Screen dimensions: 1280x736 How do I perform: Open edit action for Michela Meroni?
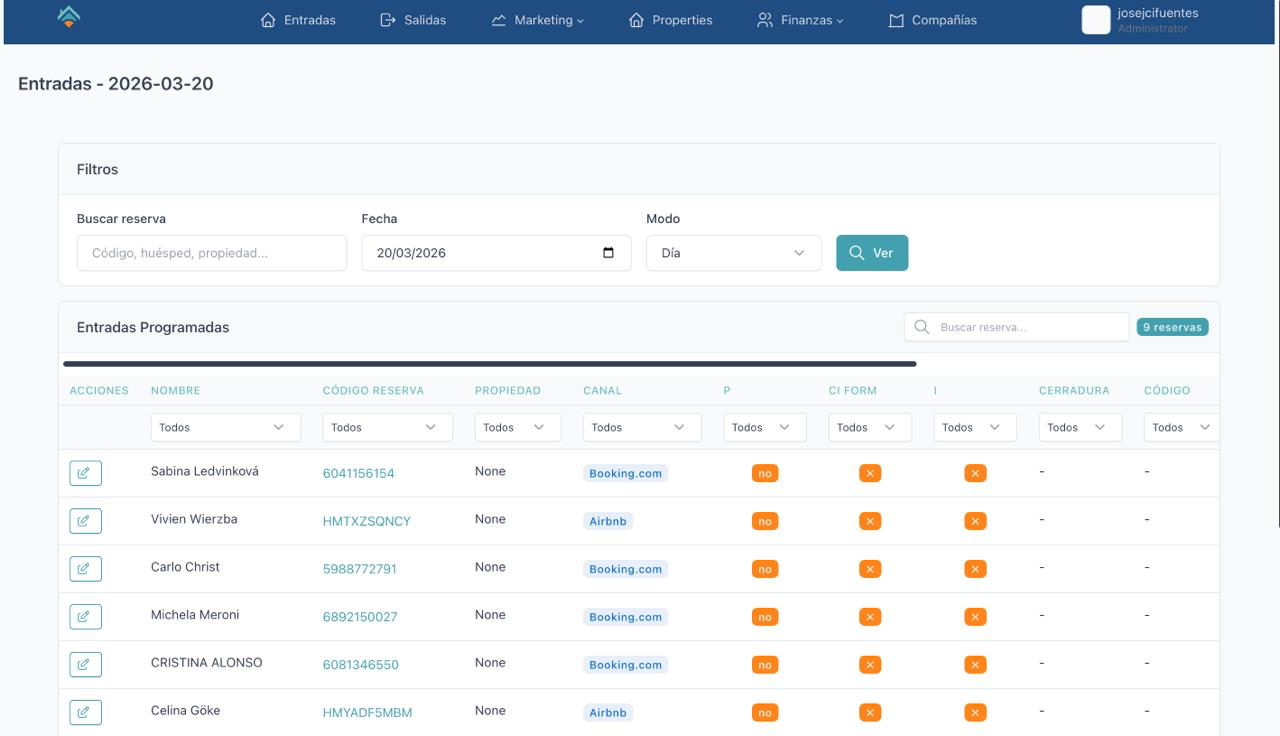click(85, 617)
